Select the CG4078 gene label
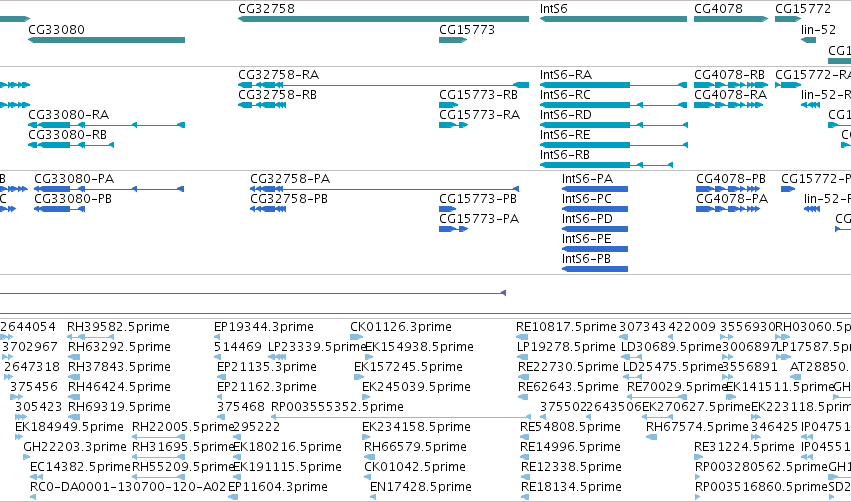 click(x=719, y=9)
